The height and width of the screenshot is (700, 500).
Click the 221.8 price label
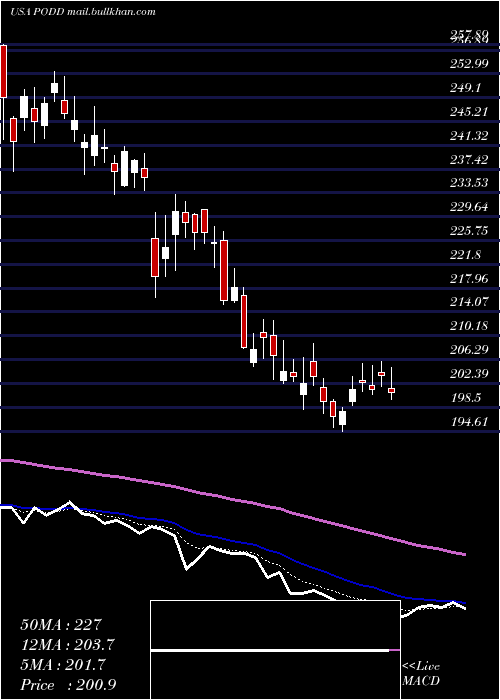[x=466, y=255]
